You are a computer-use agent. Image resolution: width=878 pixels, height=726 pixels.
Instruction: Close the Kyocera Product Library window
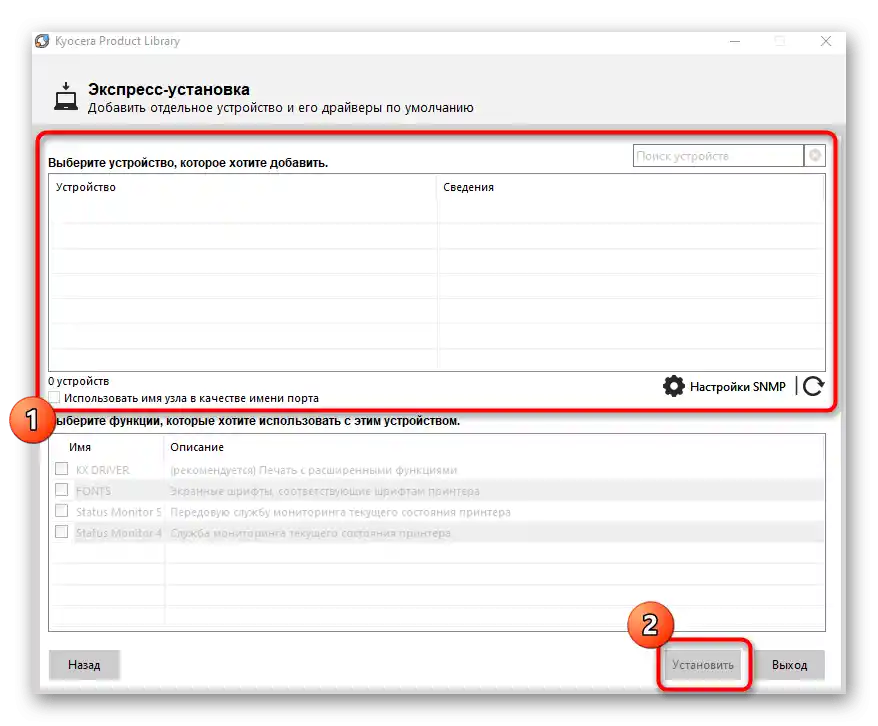click(826, 41)
